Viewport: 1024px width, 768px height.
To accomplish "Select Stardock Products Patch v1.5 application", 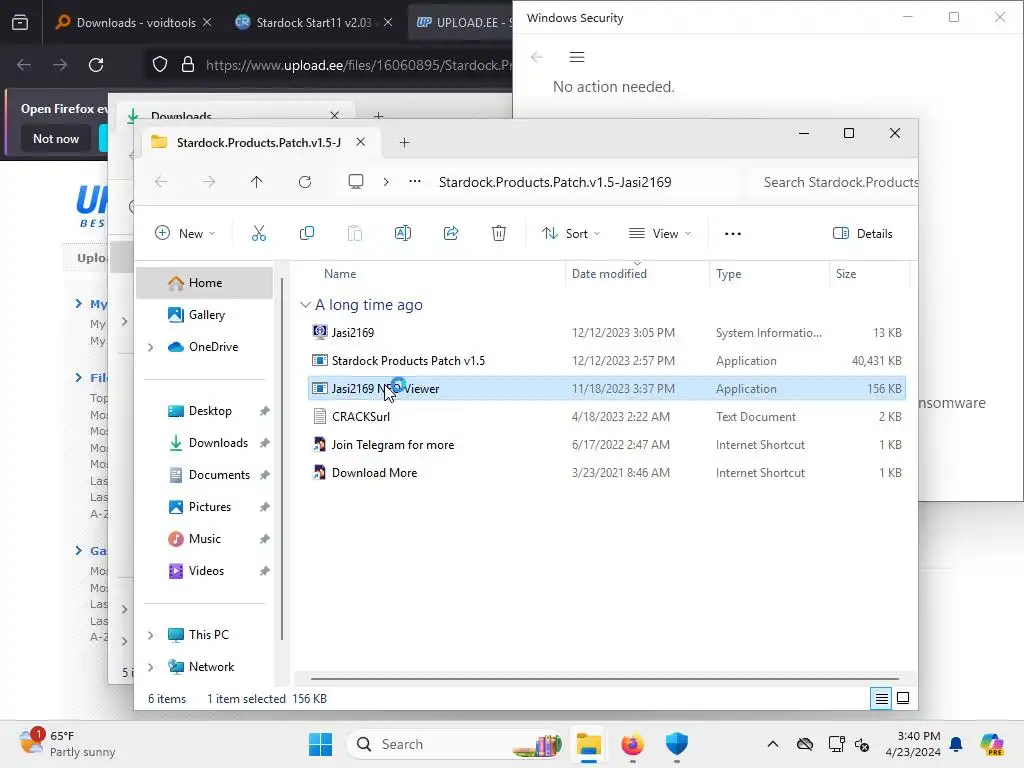I will click(607, 360).
